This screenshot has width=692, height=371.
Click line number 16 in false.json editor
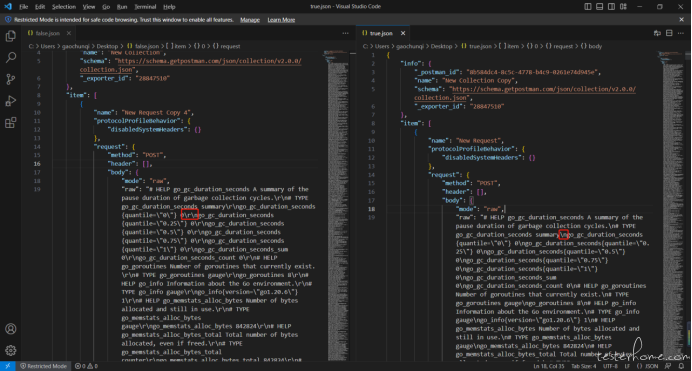point(37,164)
